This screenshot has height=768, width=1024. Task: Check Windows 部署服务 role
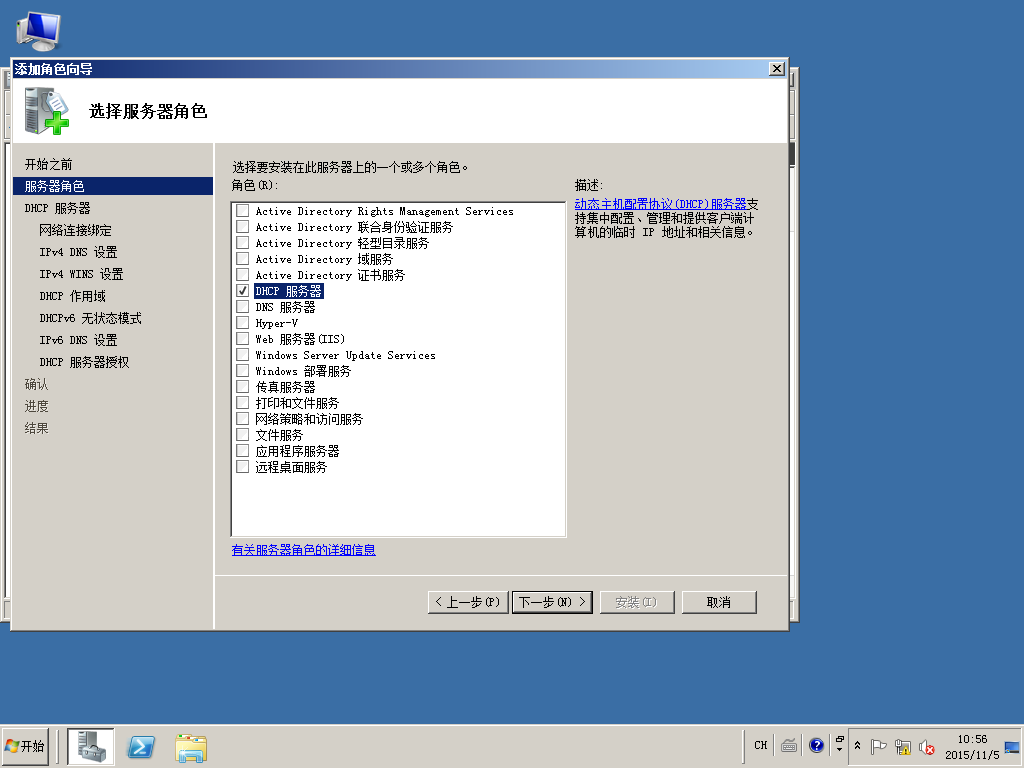242,371
